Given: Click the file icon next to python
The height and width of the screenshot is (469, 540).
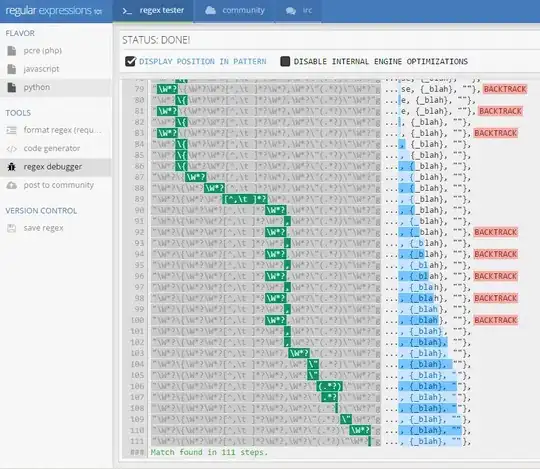Looking at the screenshot, I should click(12, 87).
